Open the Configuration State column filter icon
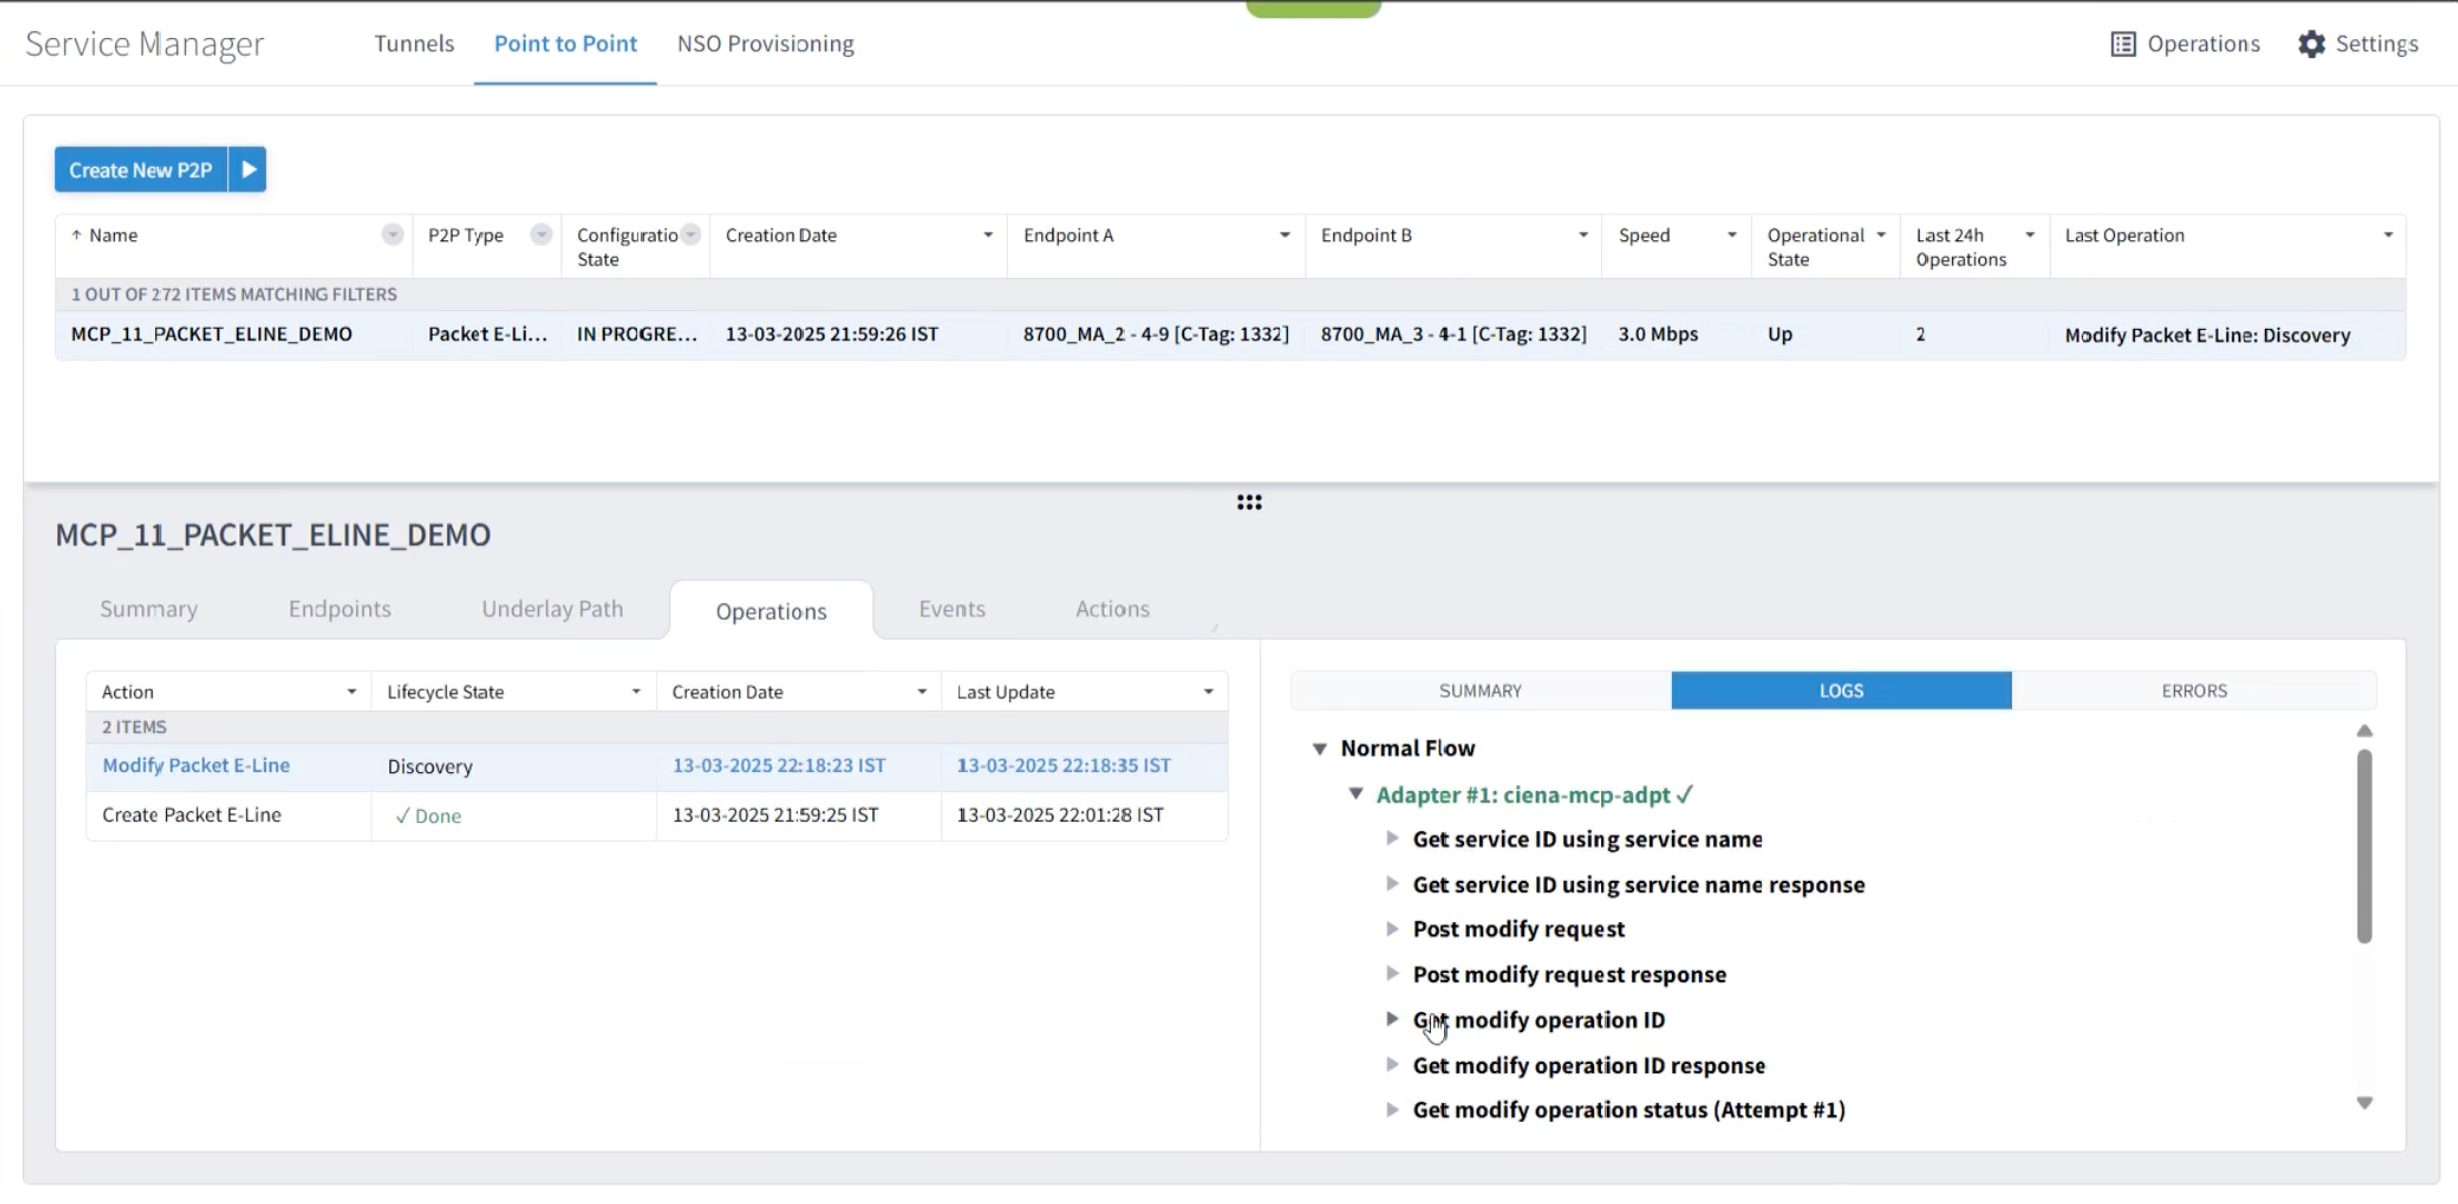Screen dimensions: 2458x1204 [691, 235]
